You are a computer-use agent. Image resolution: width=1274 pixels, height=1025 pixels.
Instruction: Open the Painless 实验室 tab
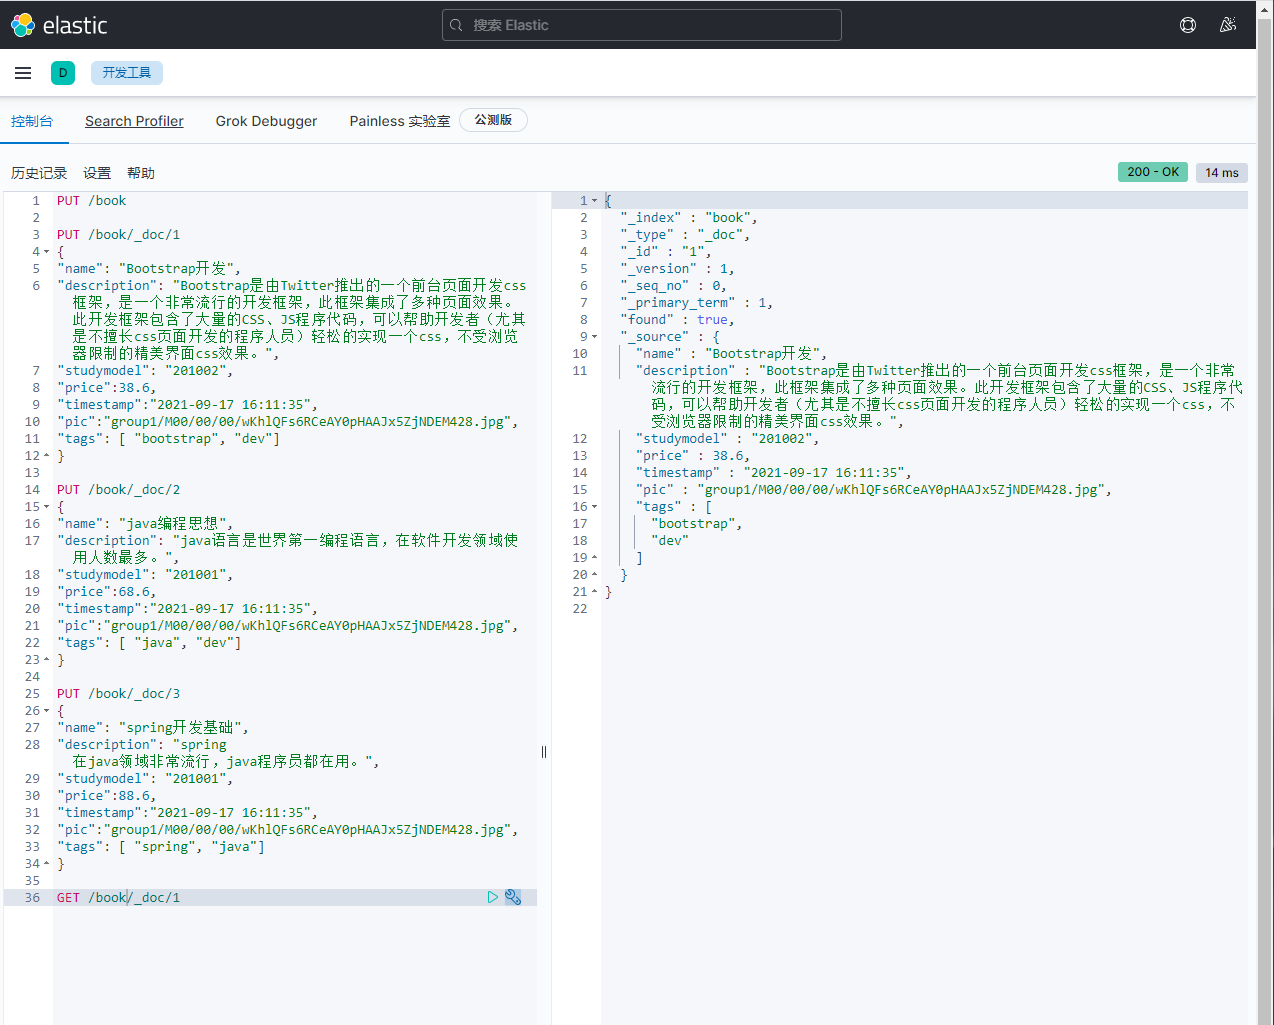[399, 121]
